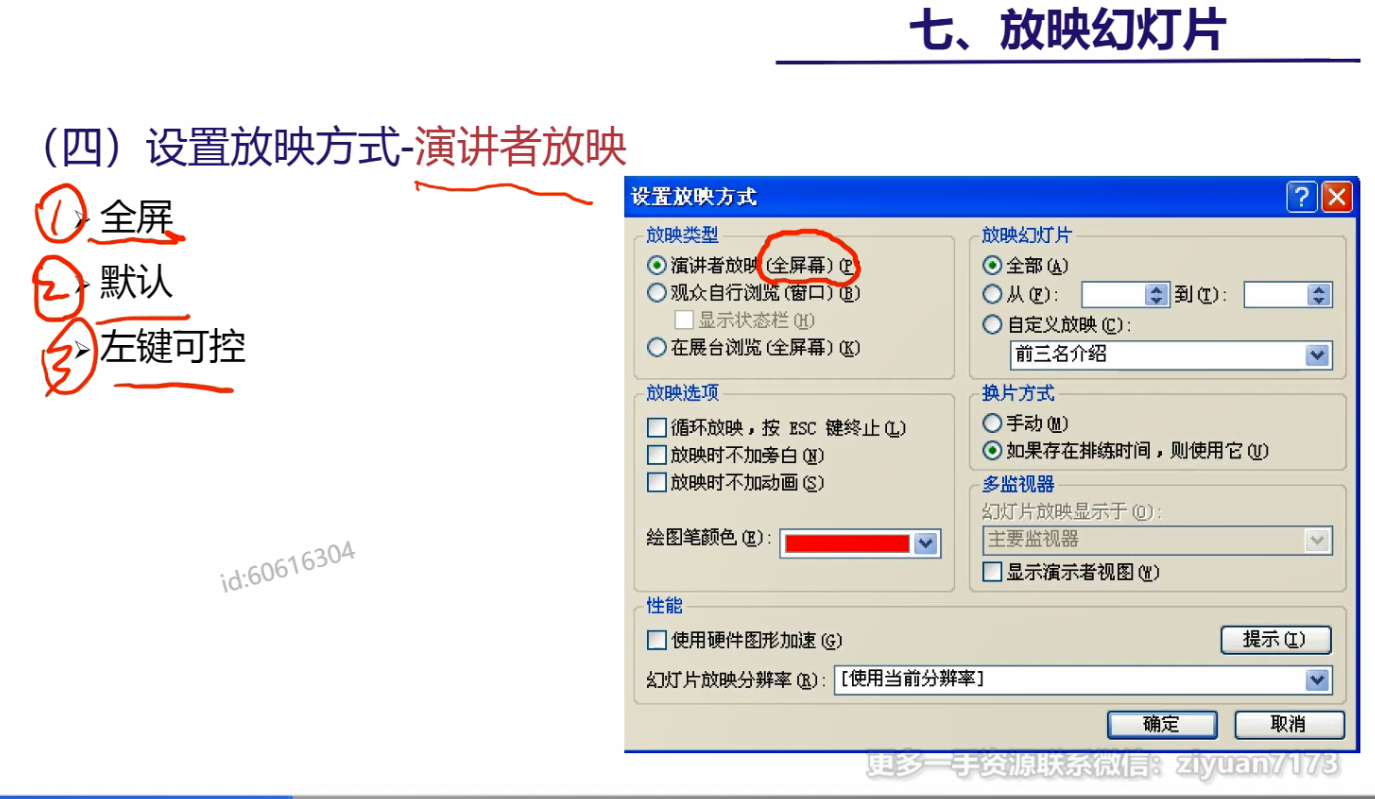Screen dimensions: 1375x799
Task: Enable 循环放映,按 ESC 键终止 checkbox
Action: click(657, 428)
